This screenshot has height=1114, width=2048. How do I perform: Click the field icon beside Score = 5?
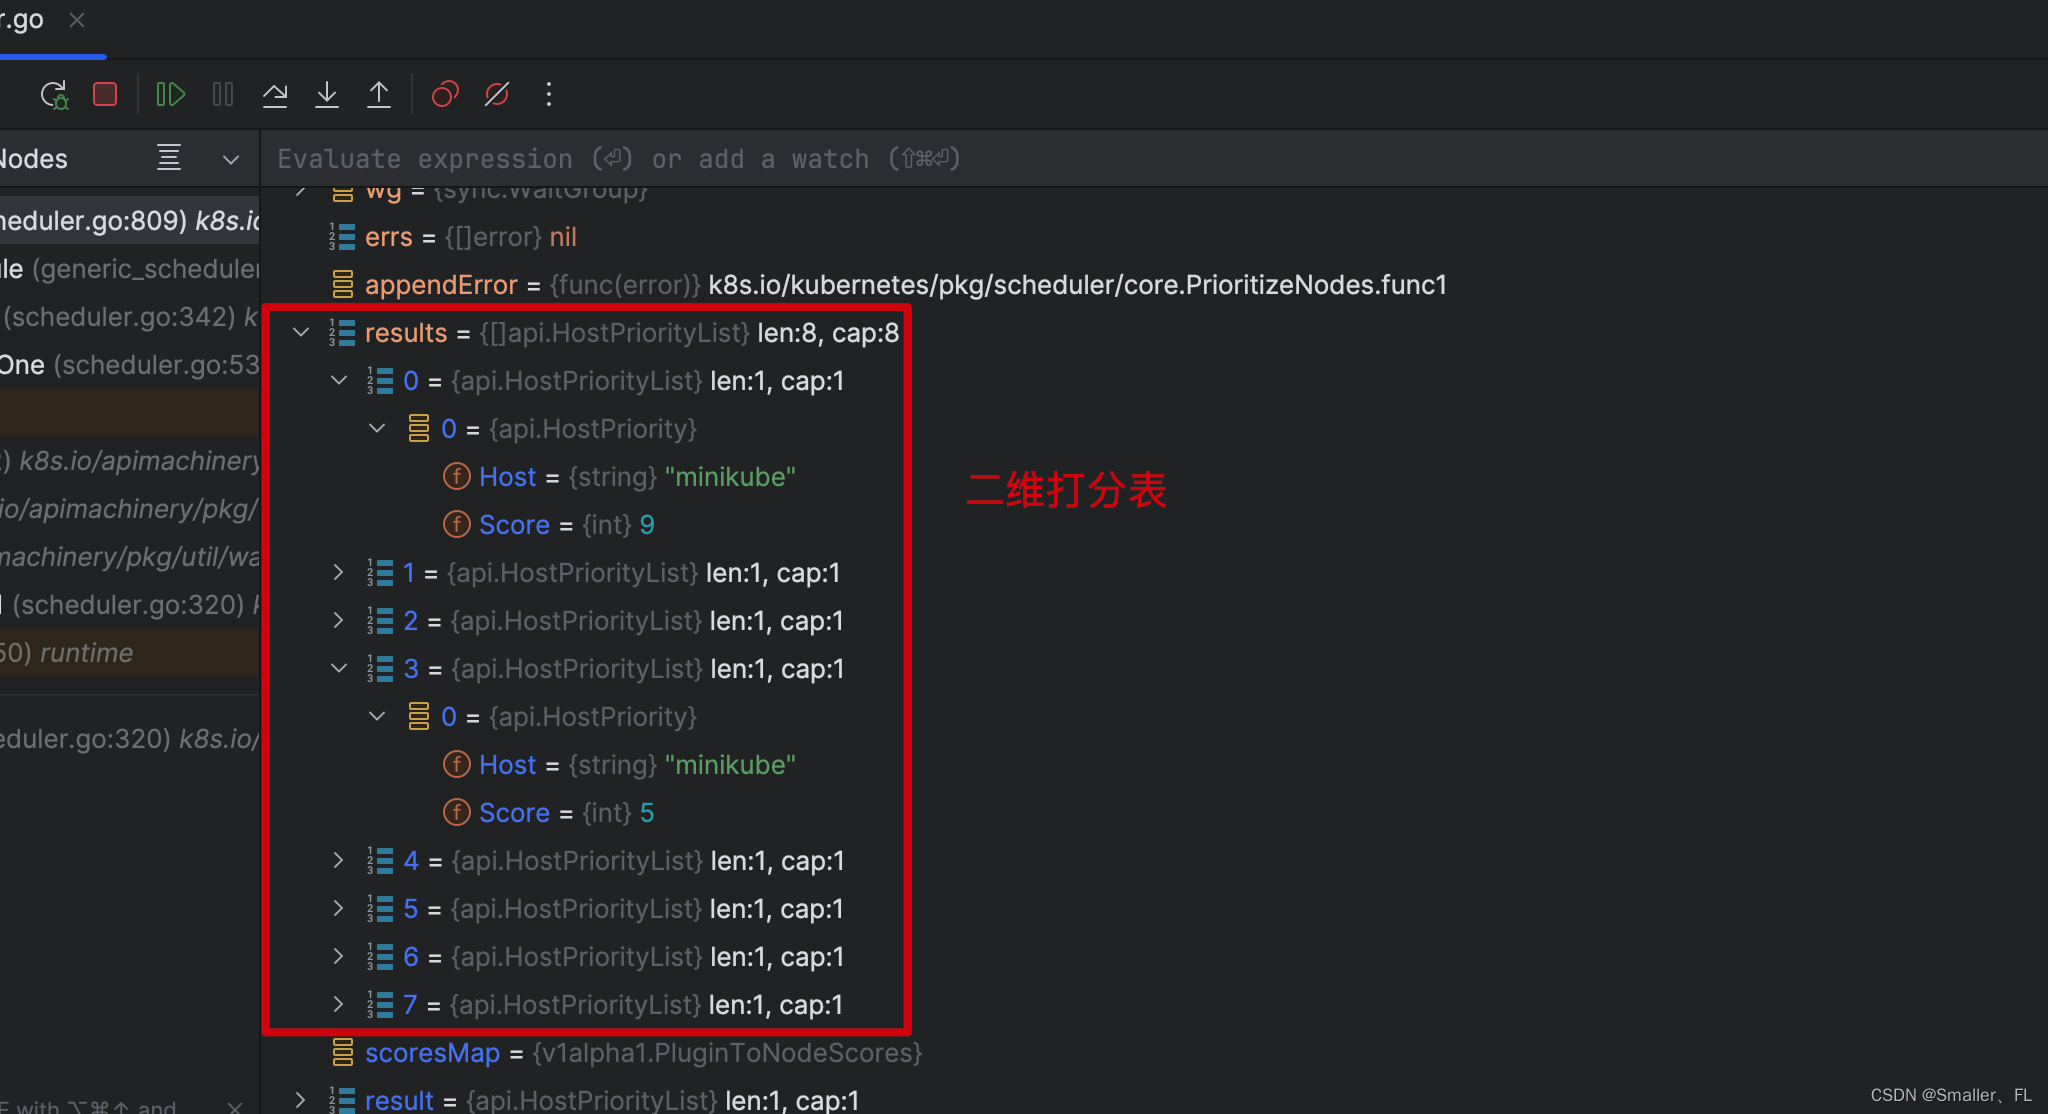tap(456, 812)
